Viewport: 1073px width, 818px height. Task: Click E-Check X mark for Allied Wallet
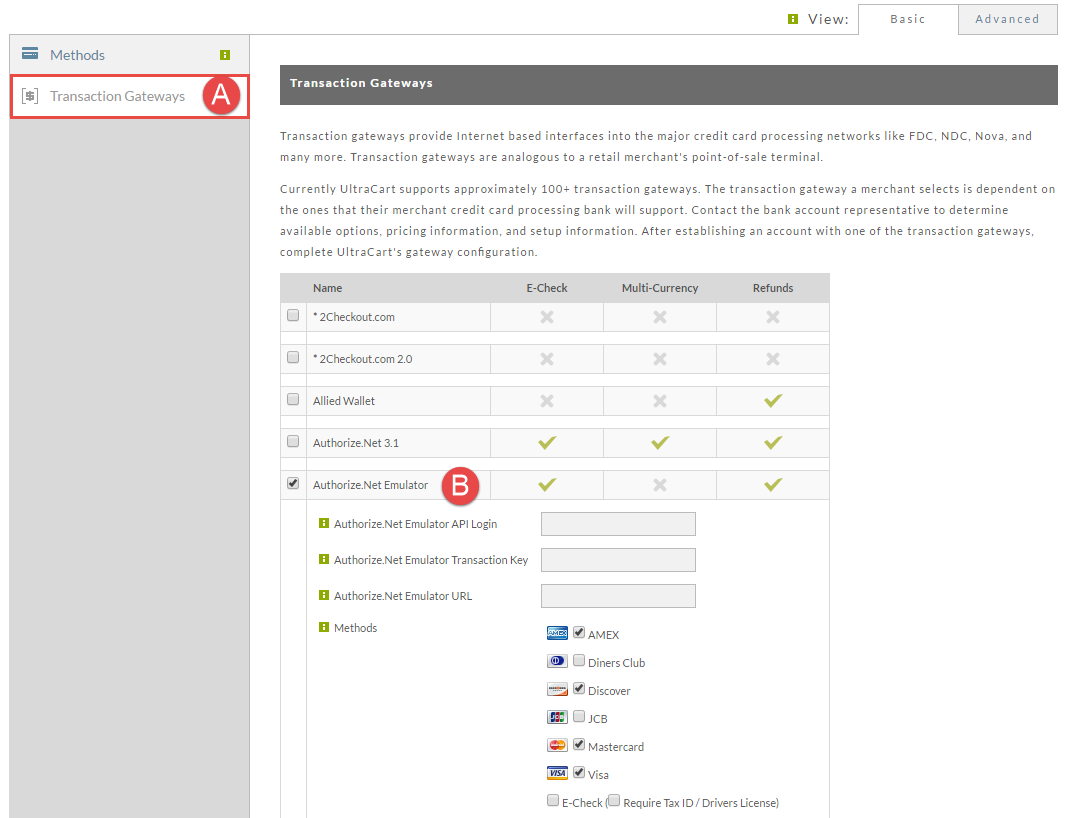[x=547, y=401]
